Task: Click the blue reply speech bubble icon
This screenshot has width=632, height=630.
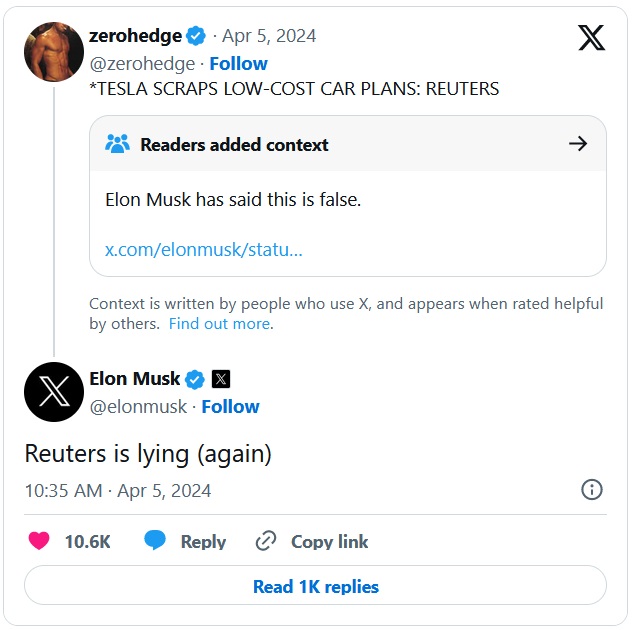Action: coord(155,541)
